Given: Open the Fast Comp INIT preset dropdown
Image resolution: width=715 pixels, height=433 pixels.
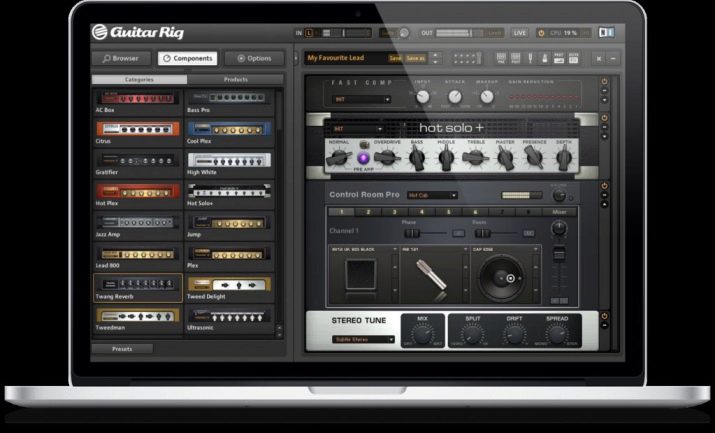Looking at the screenshot, I should point(362,99).
